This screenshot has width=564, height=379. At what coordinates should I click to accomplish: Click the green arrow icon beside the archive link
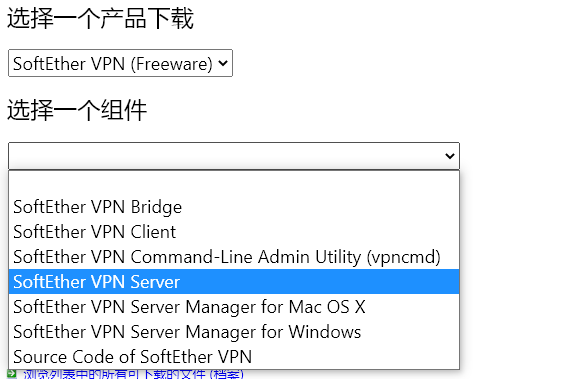coord(12,374)
